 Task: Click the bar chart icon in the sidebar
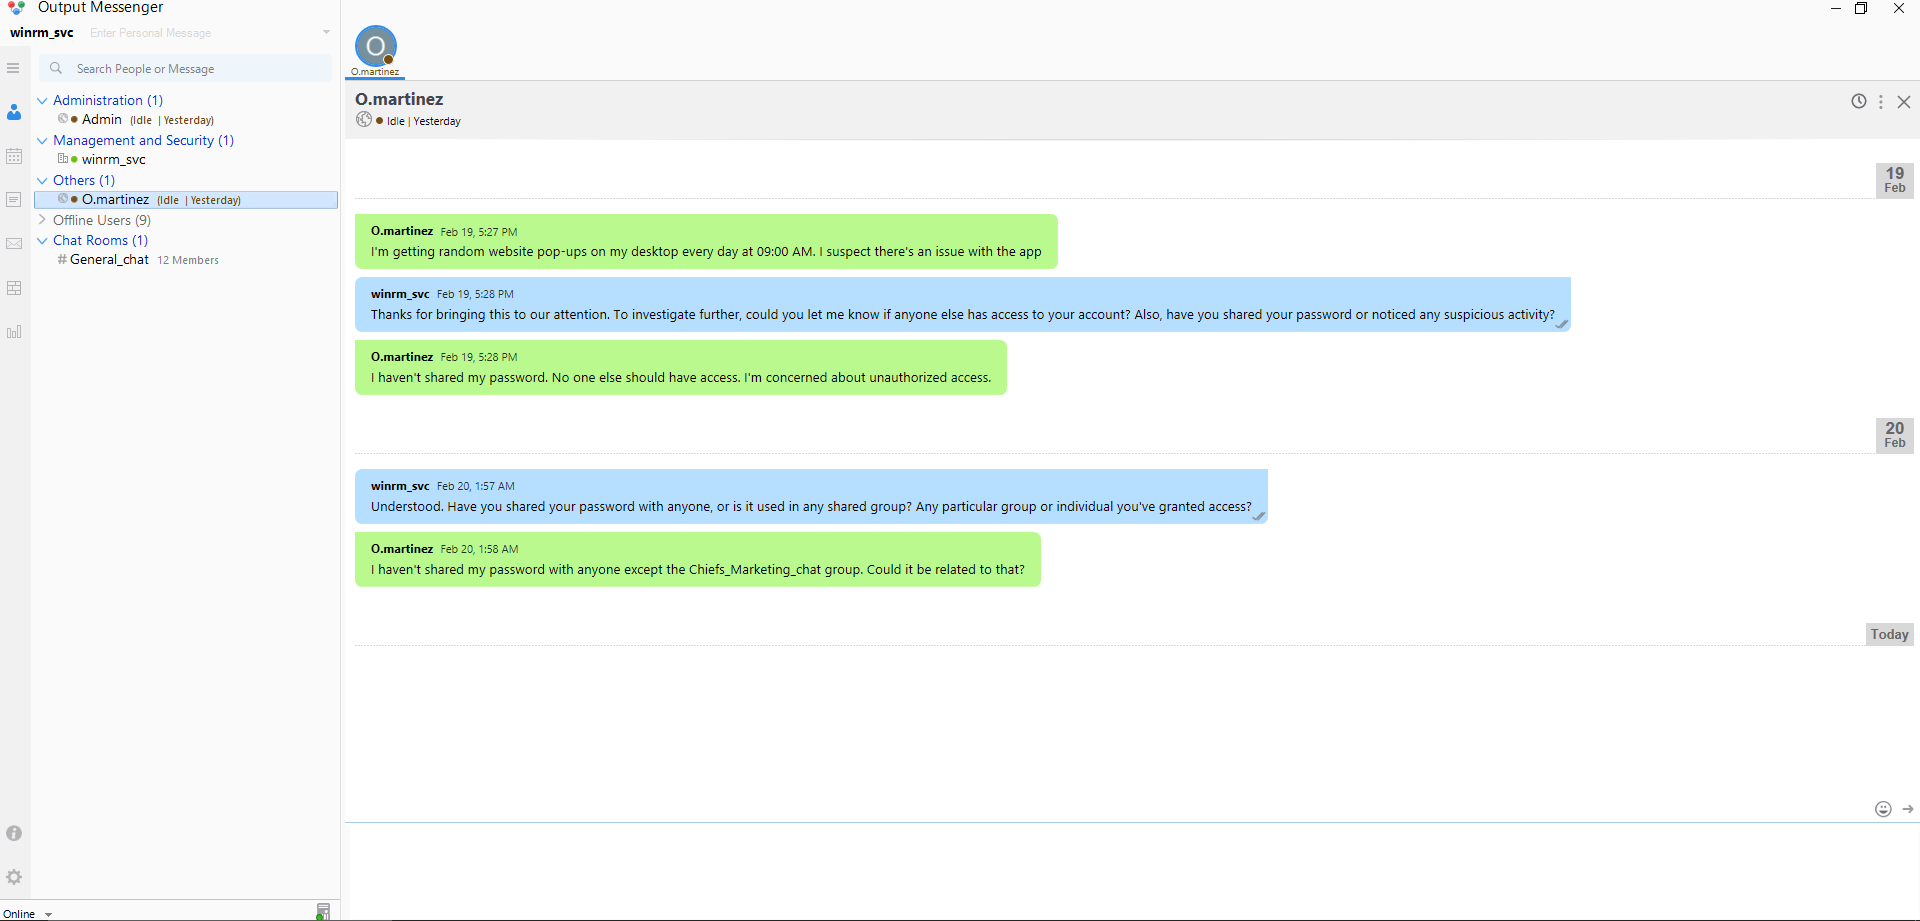pyautogui.click(x=14, y=332)
